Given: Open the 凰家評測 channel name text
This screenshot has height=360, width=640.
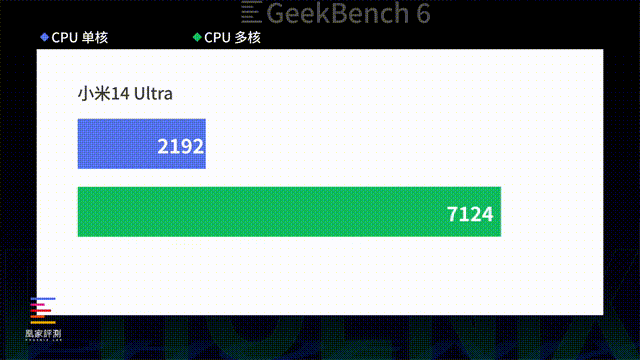Looking at the screenshot, I should [x=43, y=333].
